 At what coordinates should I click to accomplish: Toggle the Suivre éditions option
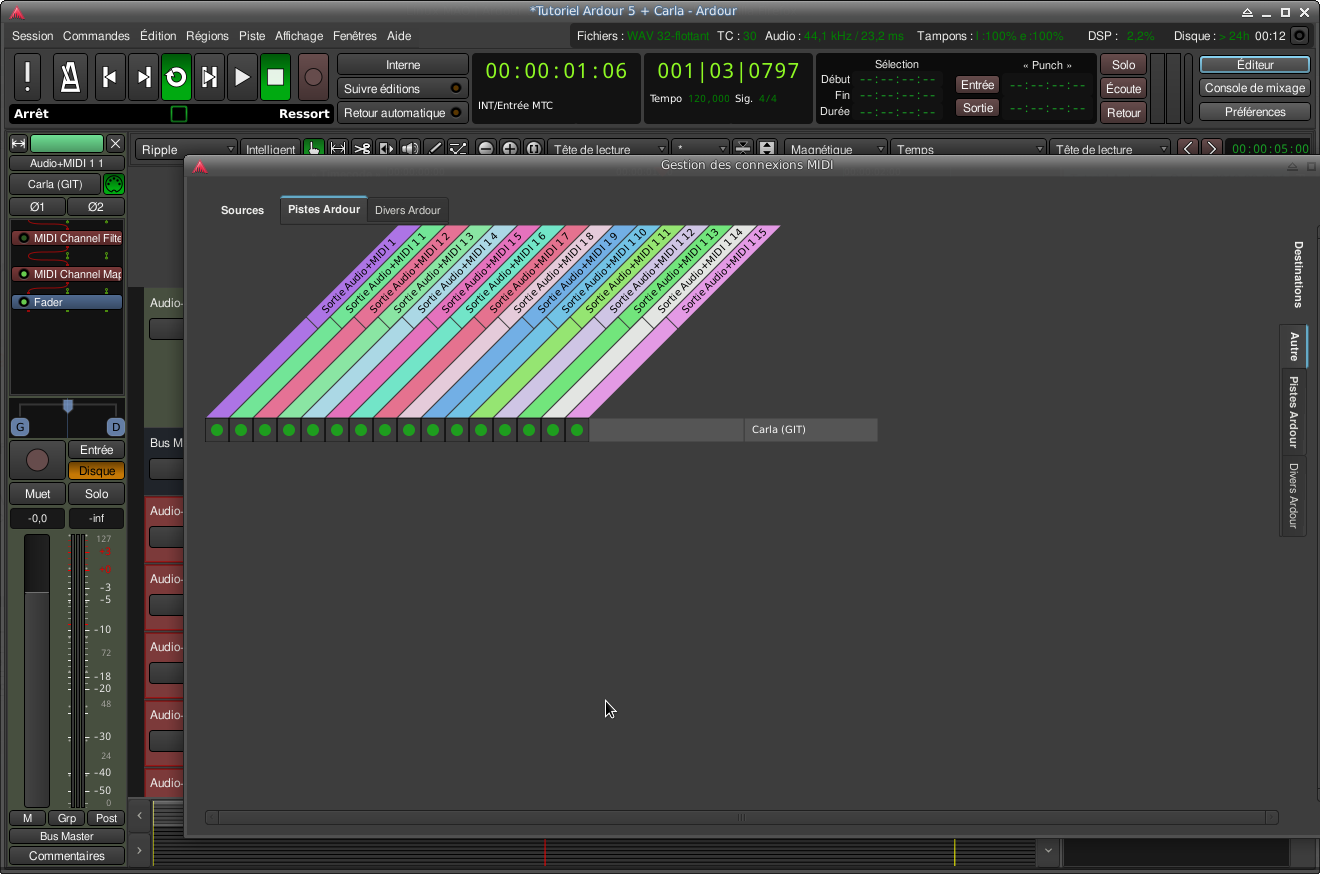tap(403, 89)
